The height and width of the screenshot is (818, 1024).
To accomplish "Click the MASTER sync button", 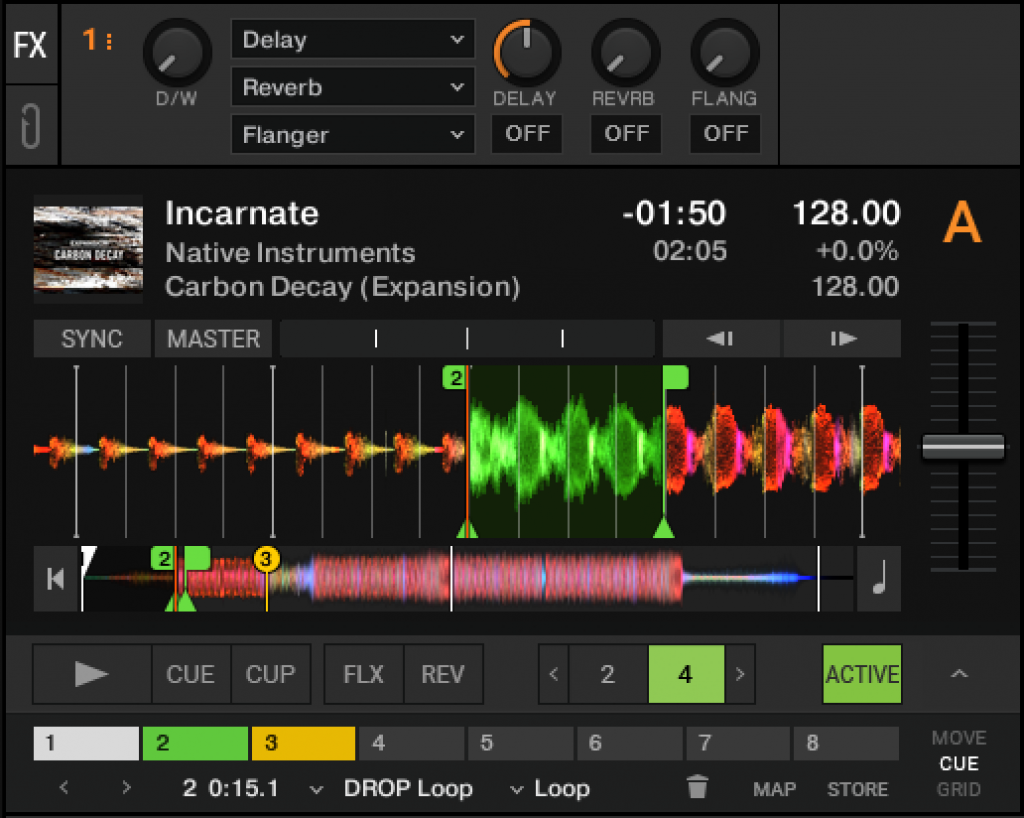I will click(x=213, y=338).
